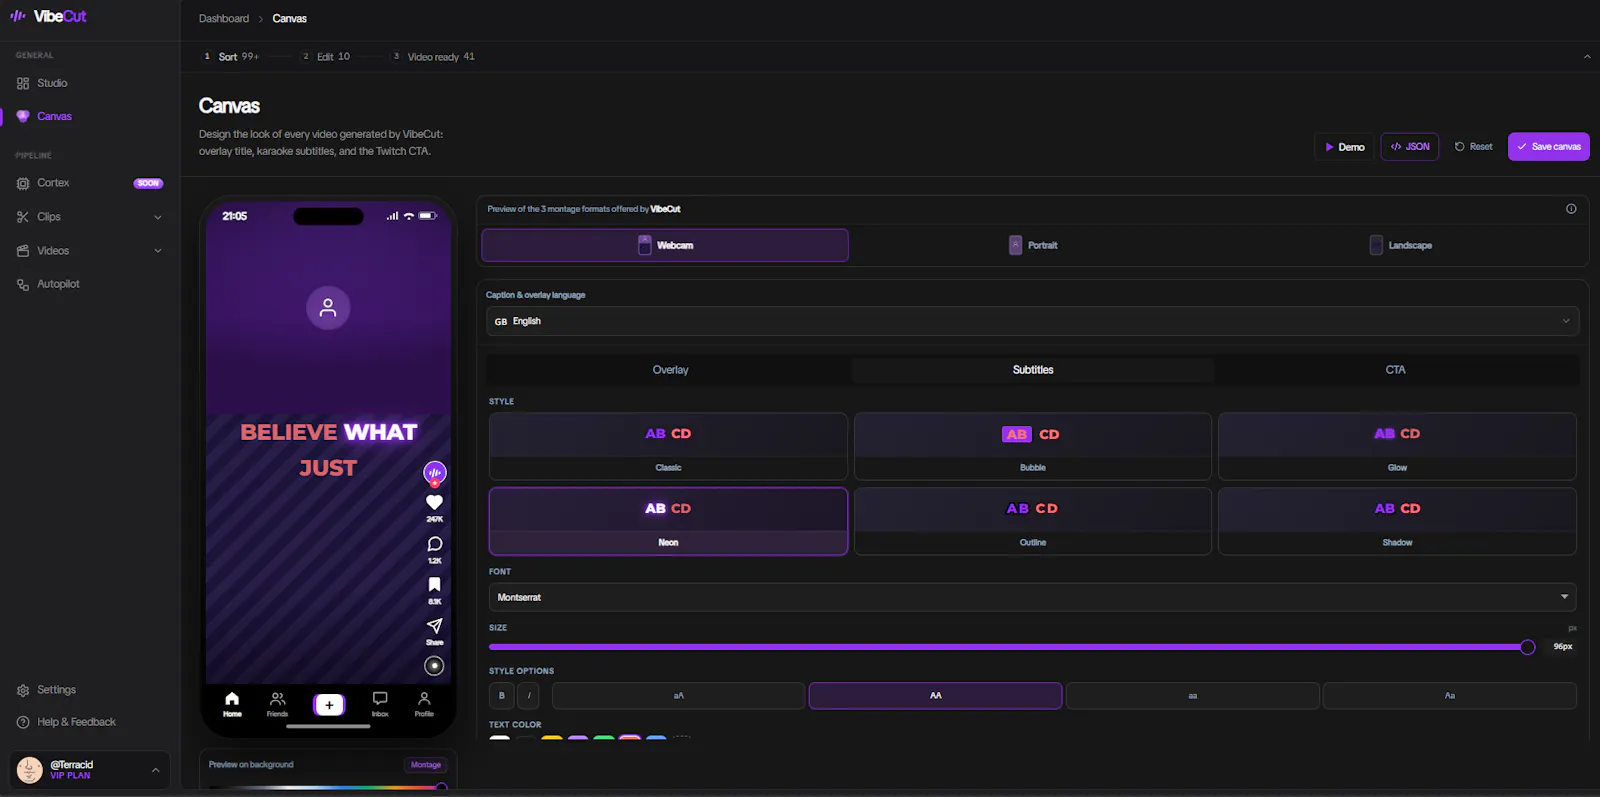Expand the @Terracid account menu chevron
The width and height of the screenshot is (1600, 797).
[155, 770]
